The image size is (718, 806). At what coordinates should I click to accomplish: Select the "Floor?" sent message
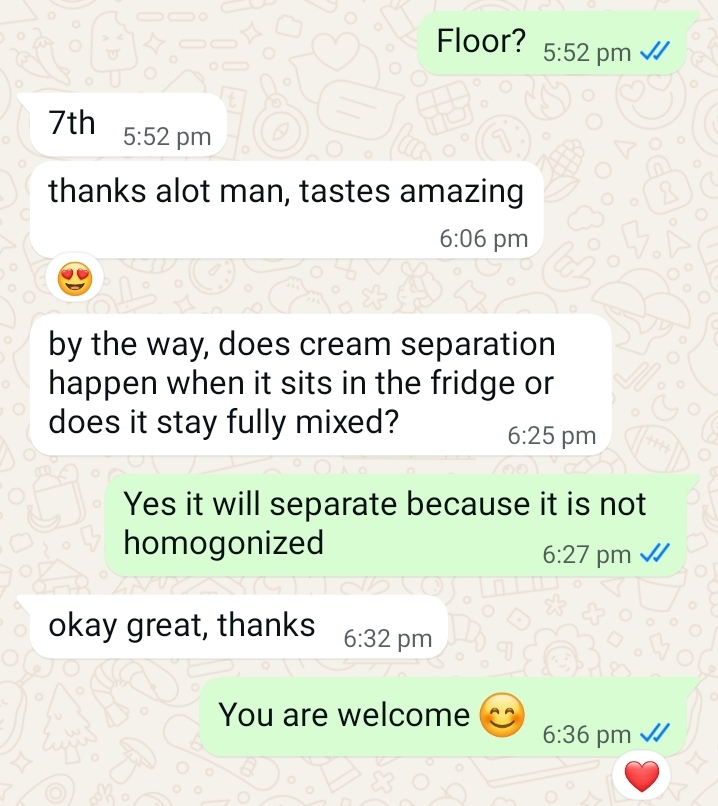pos(553,43)
